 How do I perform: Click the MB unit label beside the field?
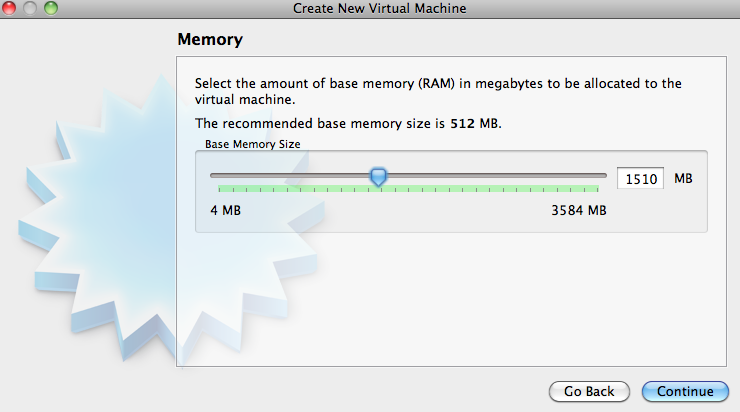(x=683, y=178)
